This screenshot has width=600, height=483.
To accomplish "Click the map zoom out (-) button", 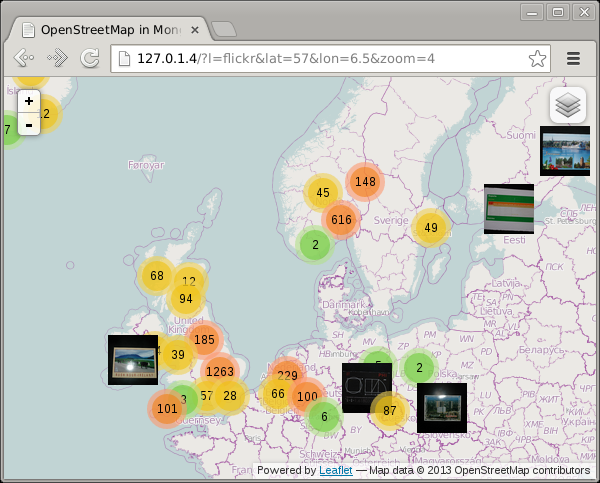I will 29,124.
